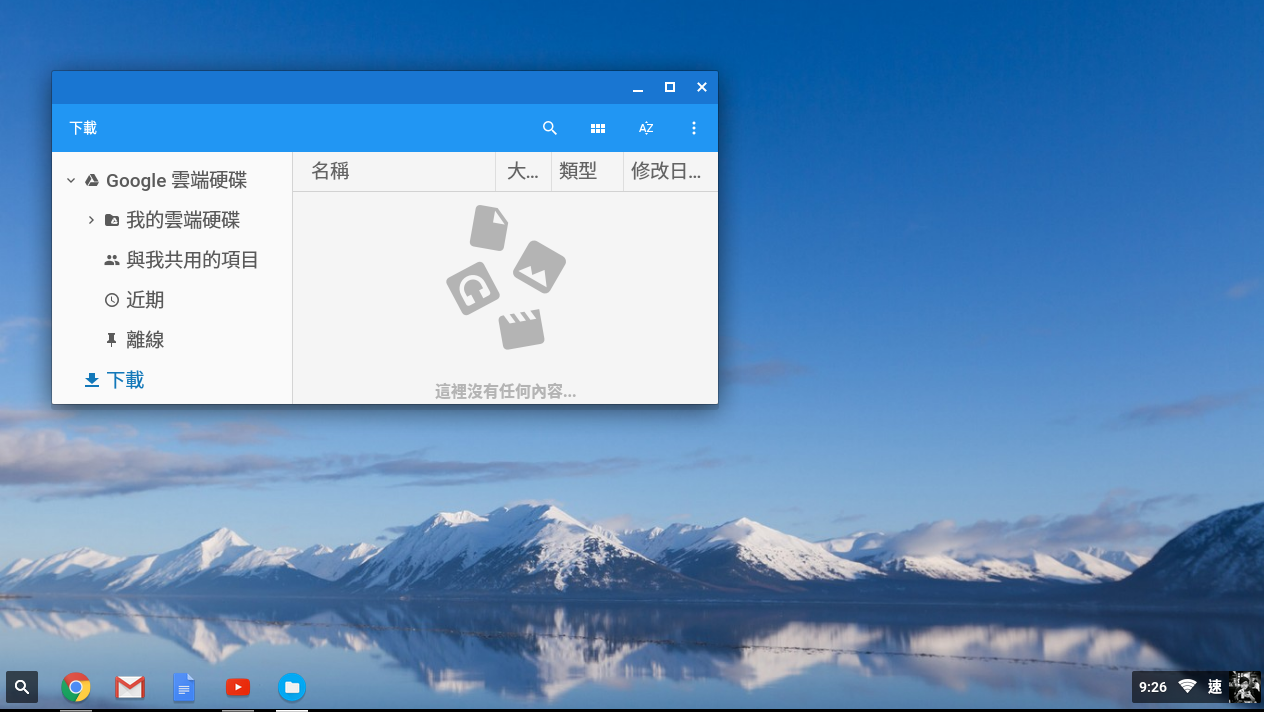Open the search icon in Files toolbar
1264x712 pixels.
click(549, 128)
